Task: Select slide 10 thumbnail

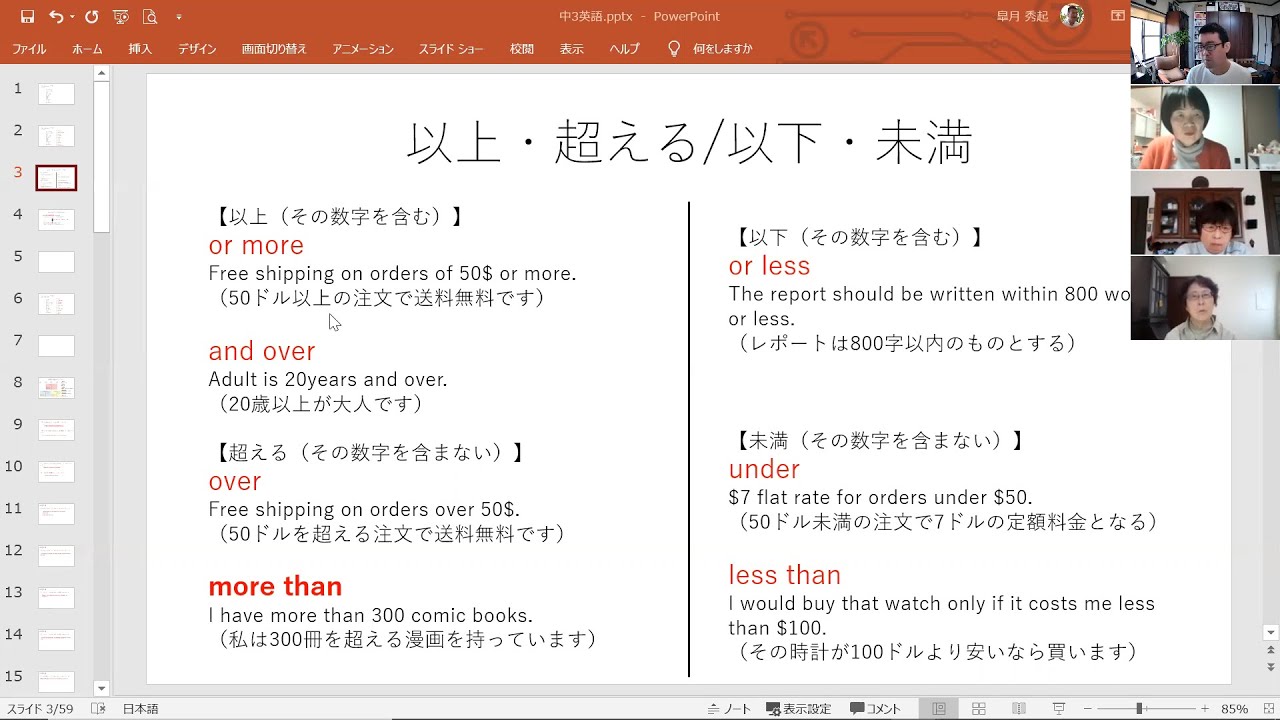Action: point(56,471)
